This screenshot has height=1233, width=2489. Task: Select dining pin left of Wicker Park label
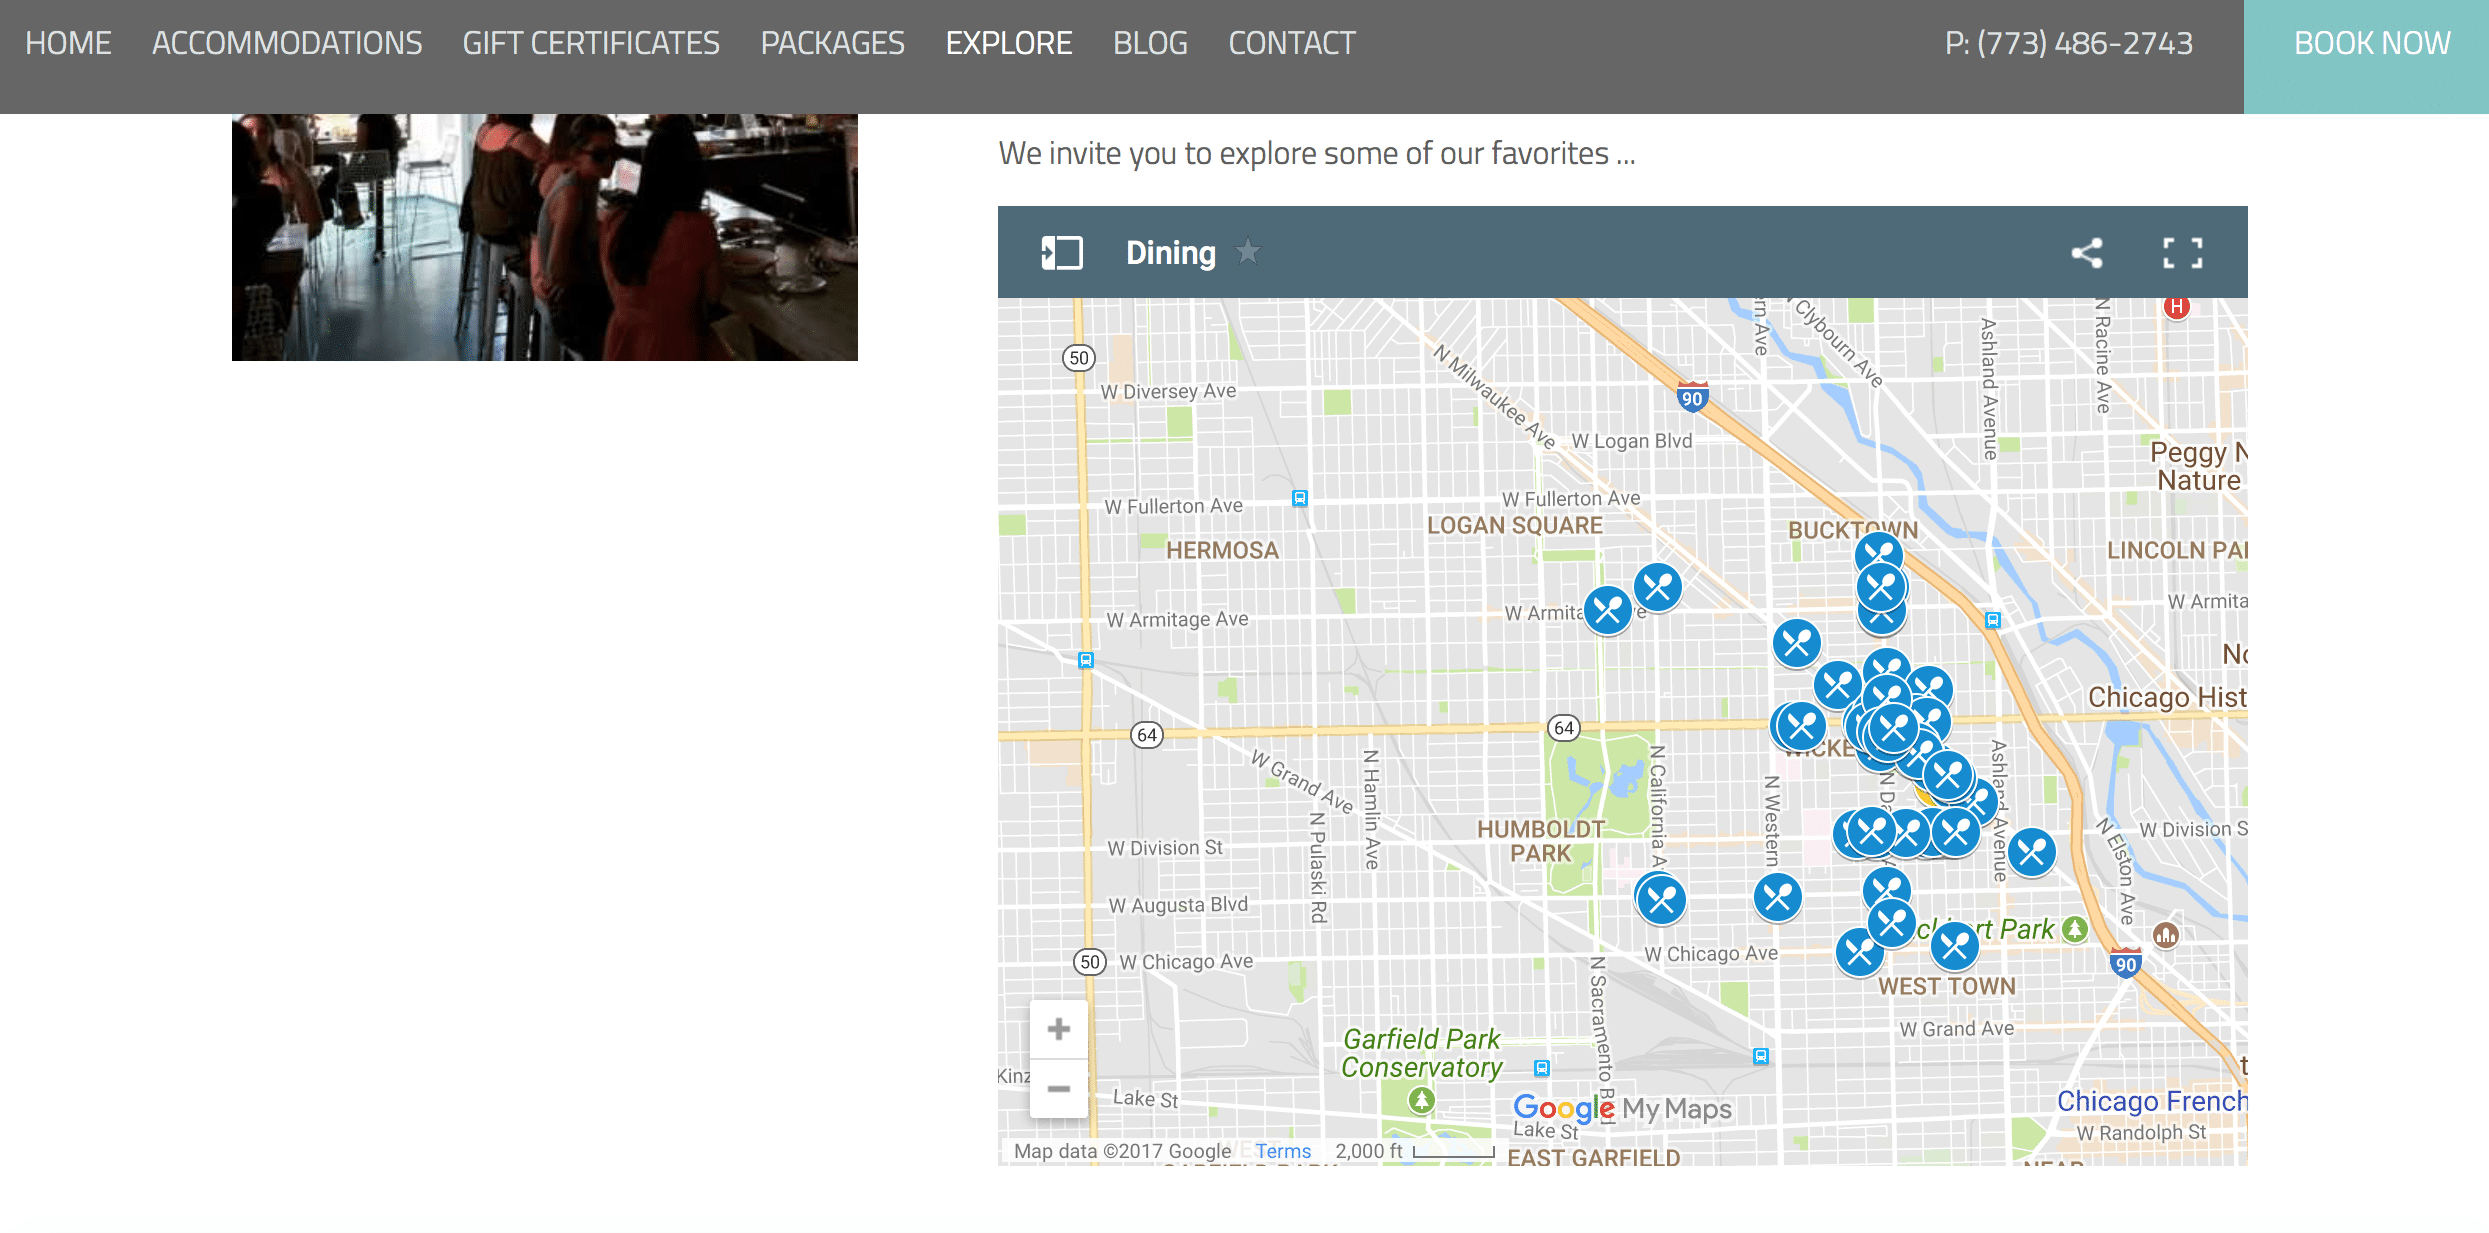tap(1800, 727)
